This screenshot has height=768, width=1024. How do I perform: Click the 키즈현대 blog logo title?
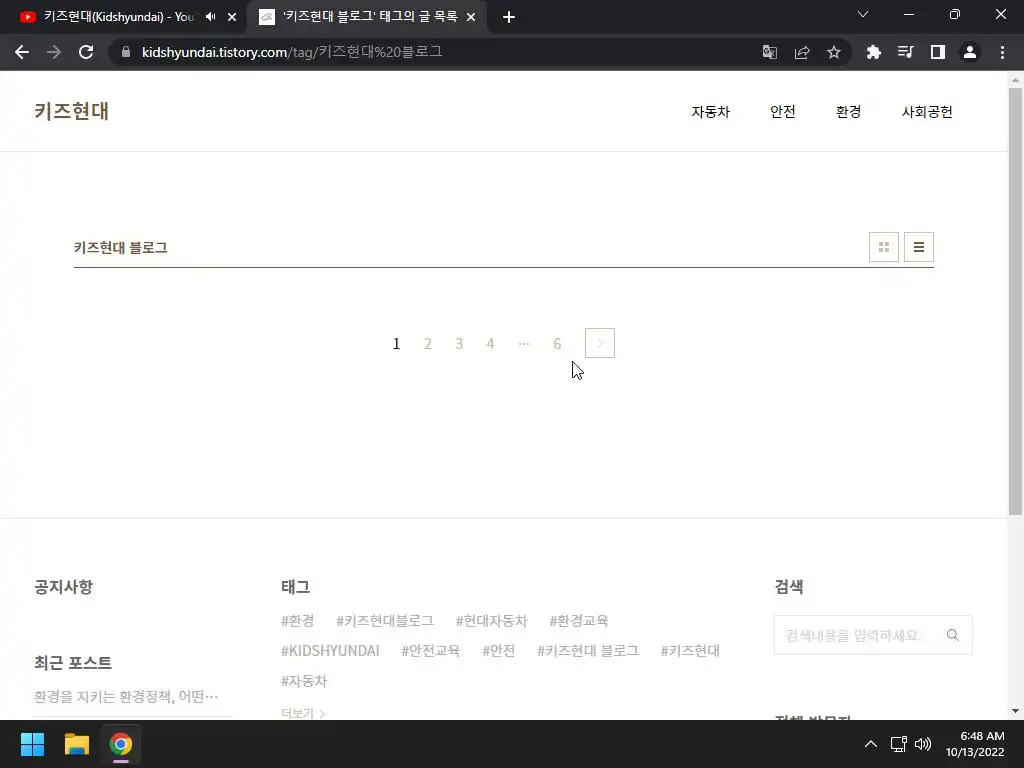point(72,111)
